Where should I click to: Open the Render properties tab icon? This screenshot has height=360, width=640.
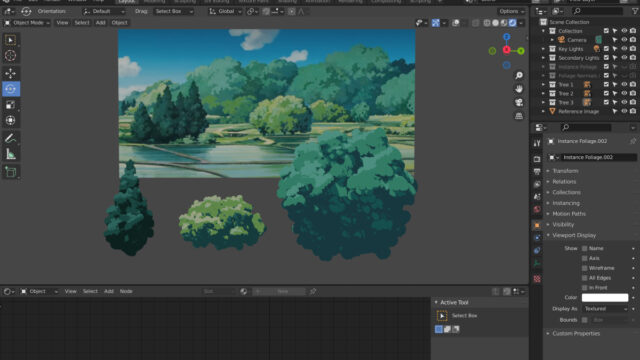pos(537,159)
